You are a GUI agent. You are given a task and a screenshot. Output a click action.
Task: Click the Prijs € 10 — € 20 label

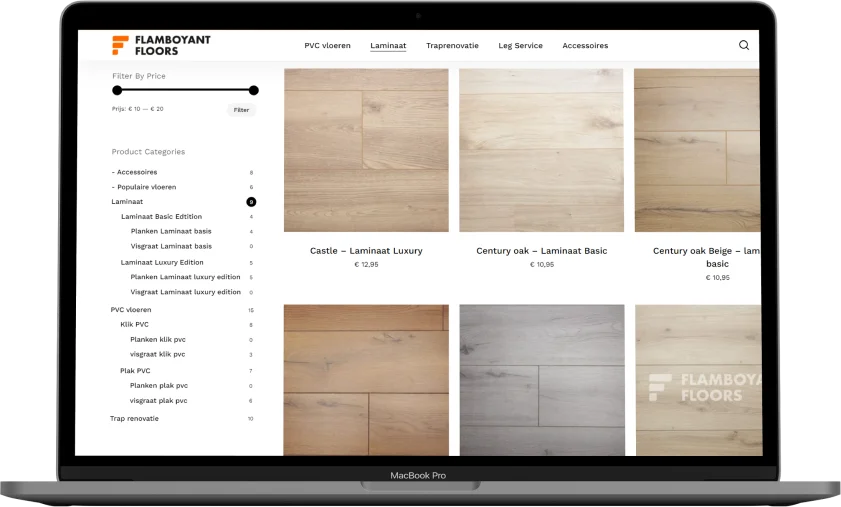pyautogui.click(x=137, y=109)
